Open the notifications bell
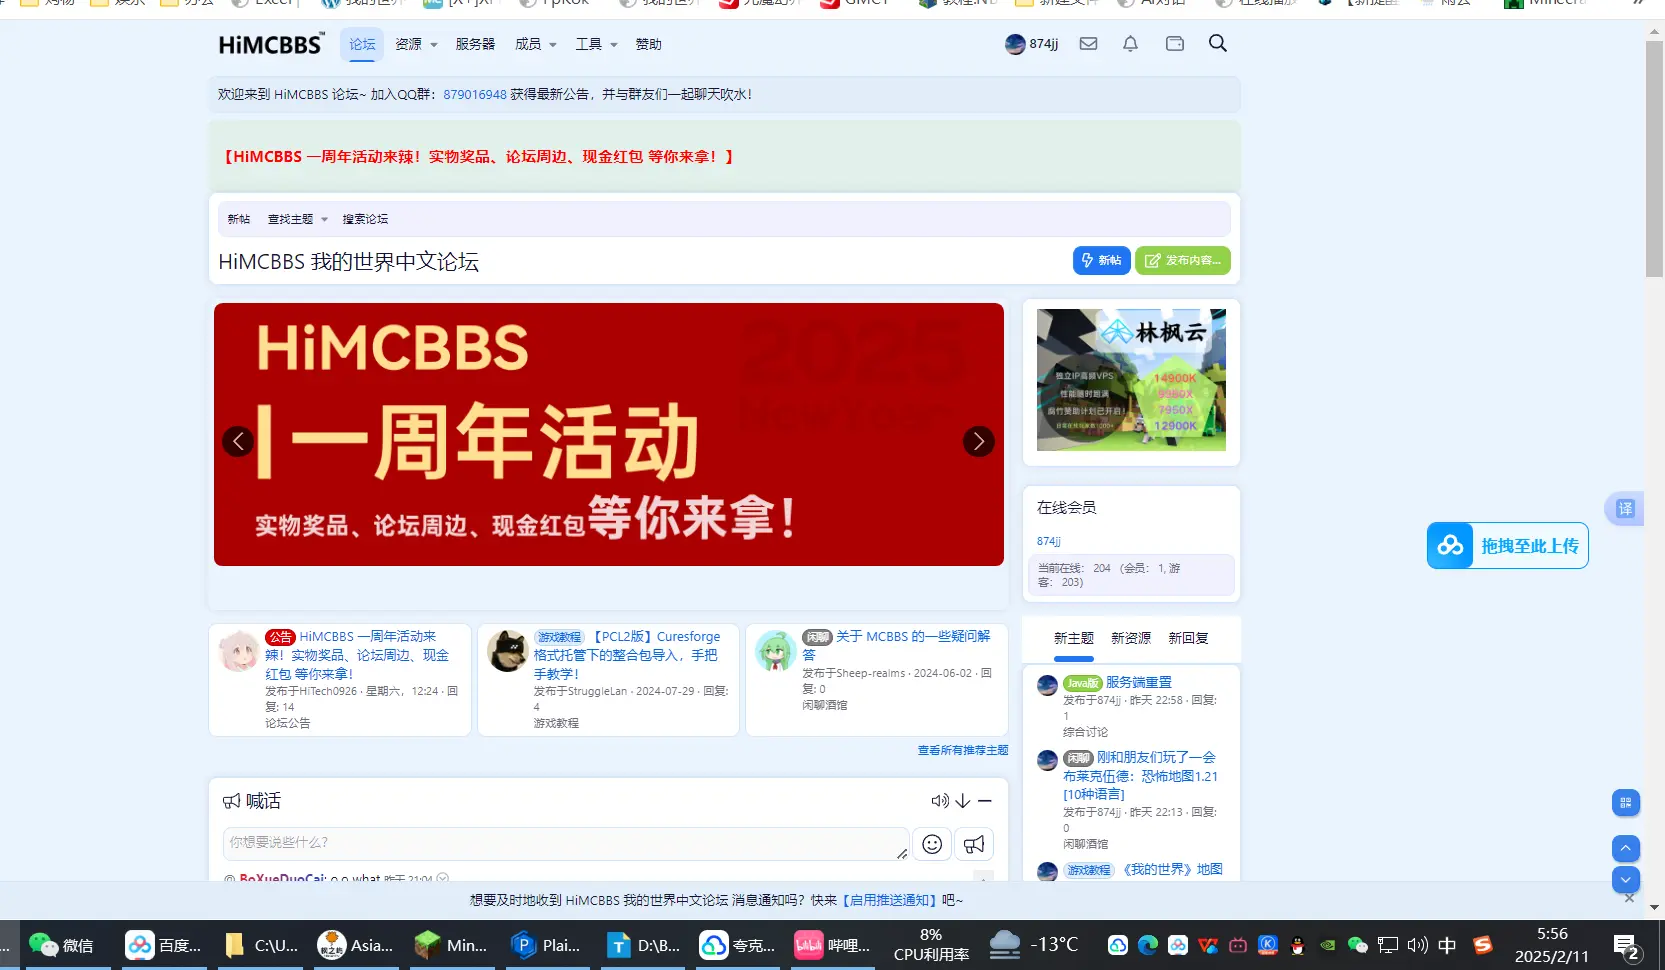1665x970 pixels. tap(1130, 43)
